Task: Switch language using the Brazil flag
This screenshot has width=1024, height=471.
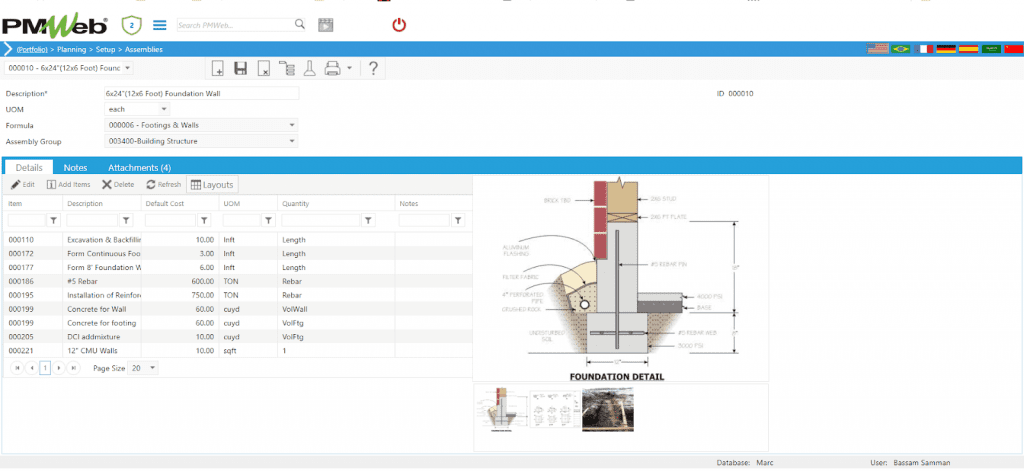Action: 901,49
